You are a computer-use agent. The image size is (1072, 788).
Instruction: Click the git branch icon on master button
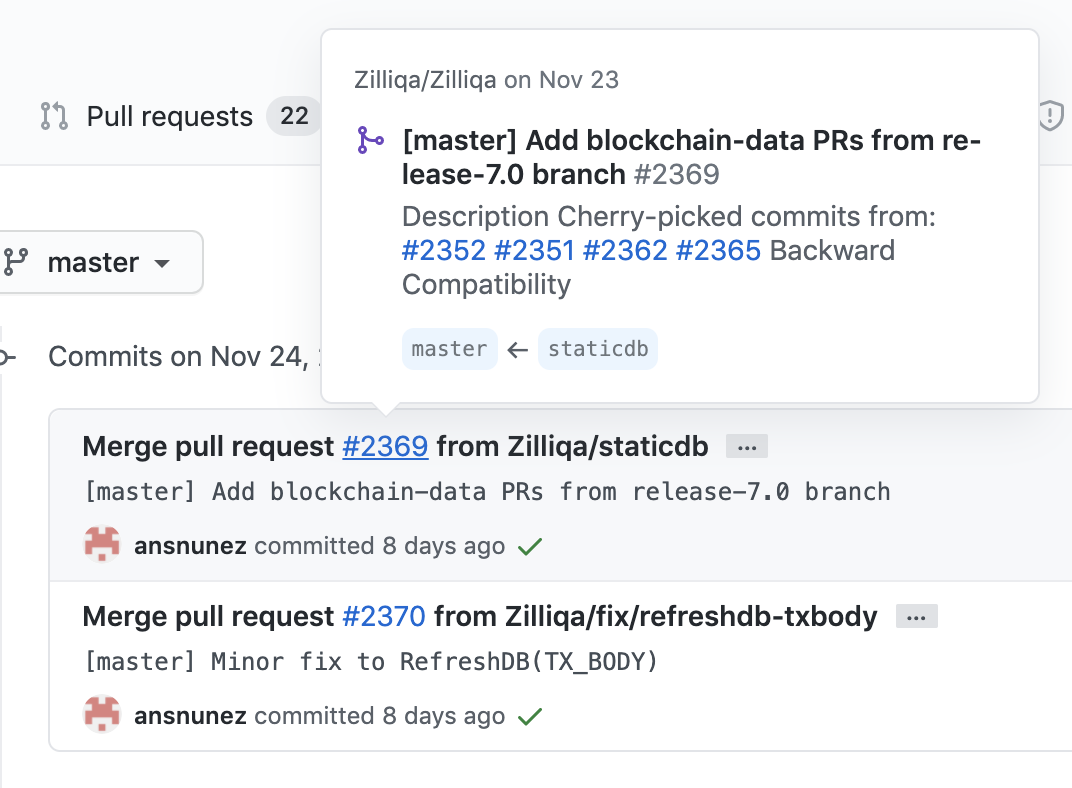coord(15,262)
